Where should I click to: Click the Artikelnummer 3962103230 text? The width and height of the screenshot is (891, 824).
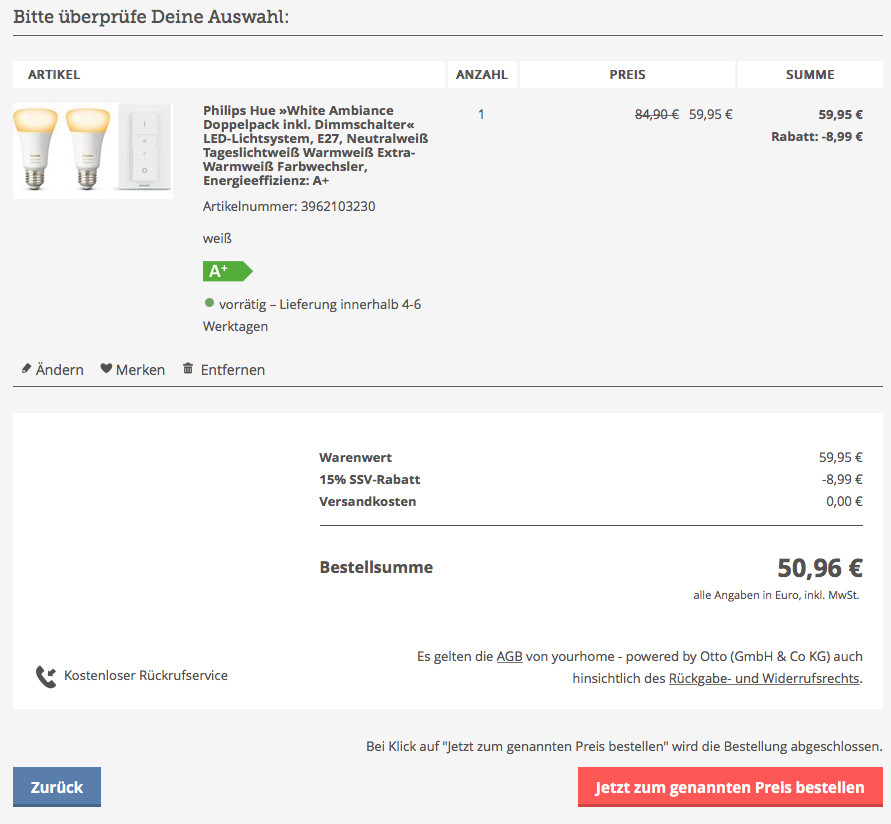click(288, 206)
